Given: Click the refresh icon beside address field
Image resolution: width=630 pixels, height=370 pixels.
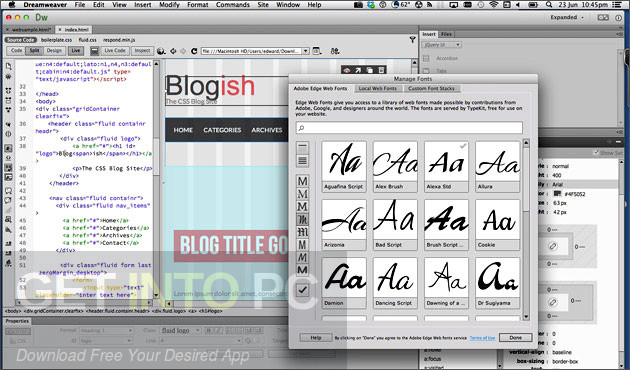Looking at the screenshot, I should (x=194, y=51).
